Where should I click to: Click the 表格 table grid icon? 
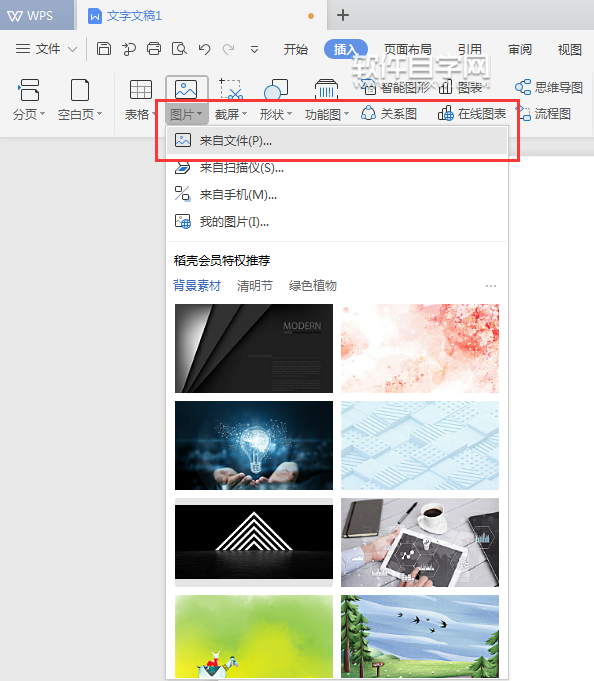point(141,90)
